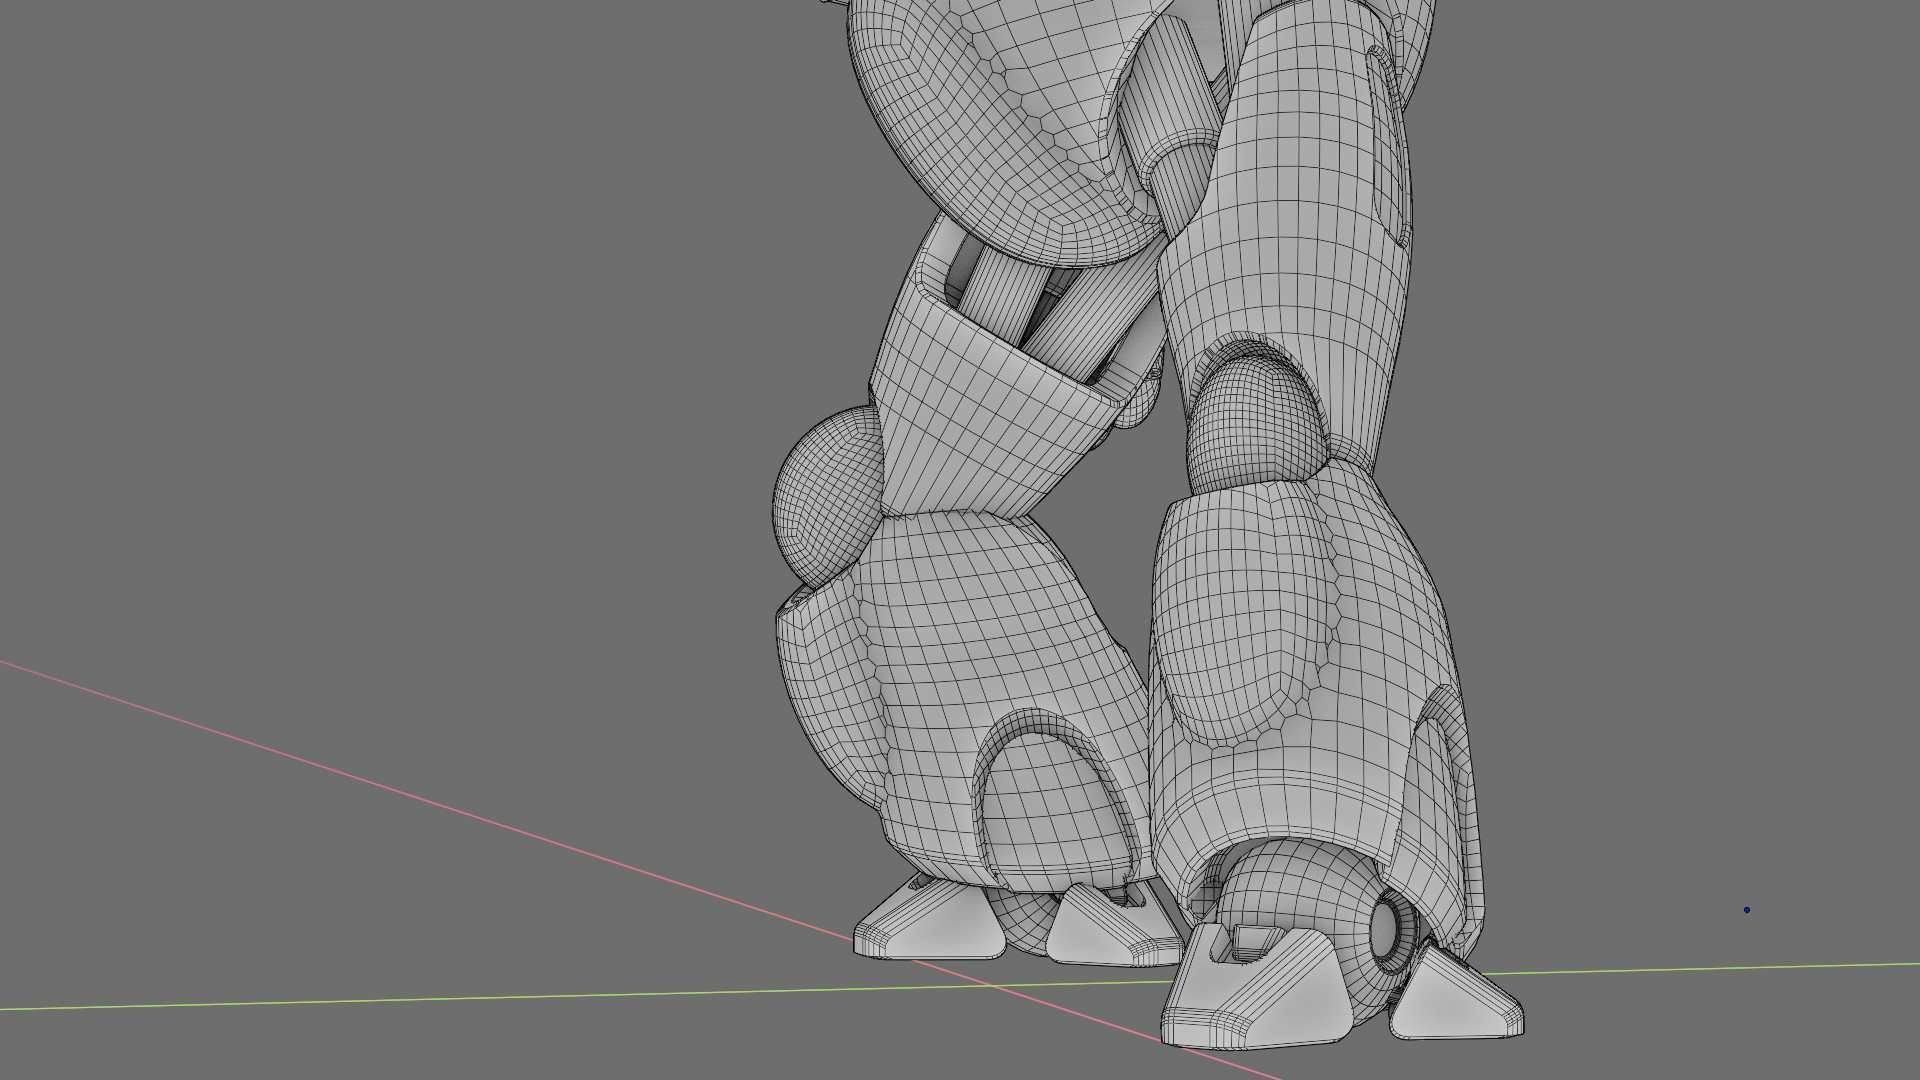Click the large front toe wedge of right foot
The image size is (1920, 1080).
point(1256,989)
